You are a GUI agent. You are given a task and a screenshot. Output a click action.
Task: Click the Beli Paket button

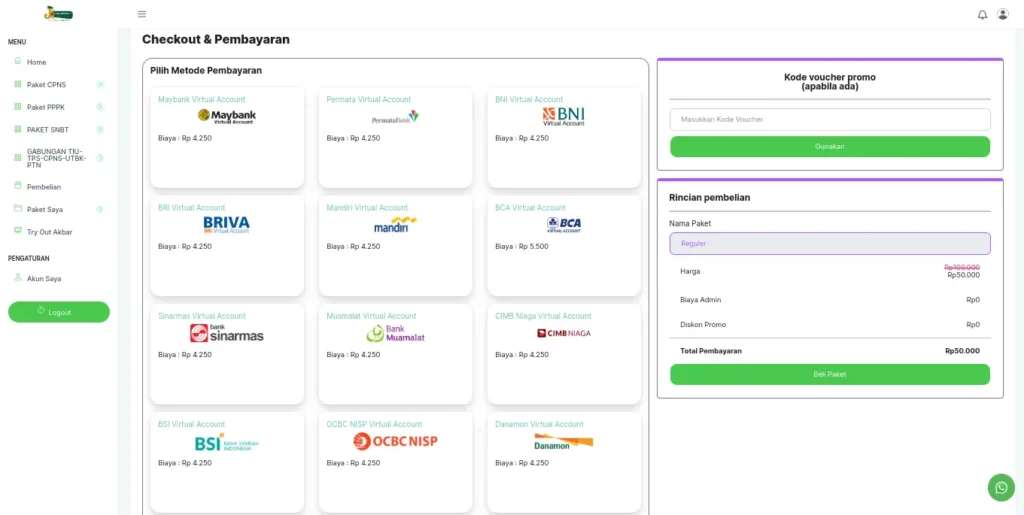pos(829,374)
